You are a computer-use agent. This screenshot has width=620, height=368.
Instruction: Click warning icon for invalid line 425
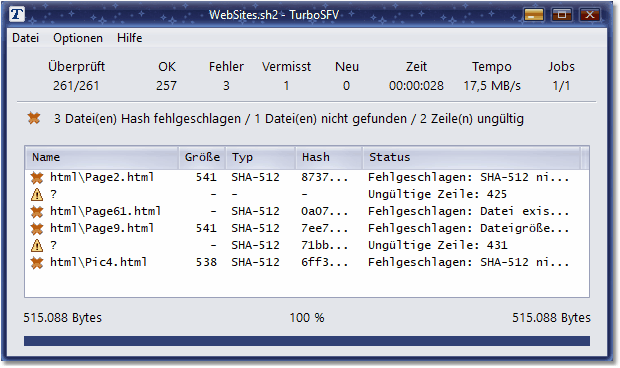[37, 194]
